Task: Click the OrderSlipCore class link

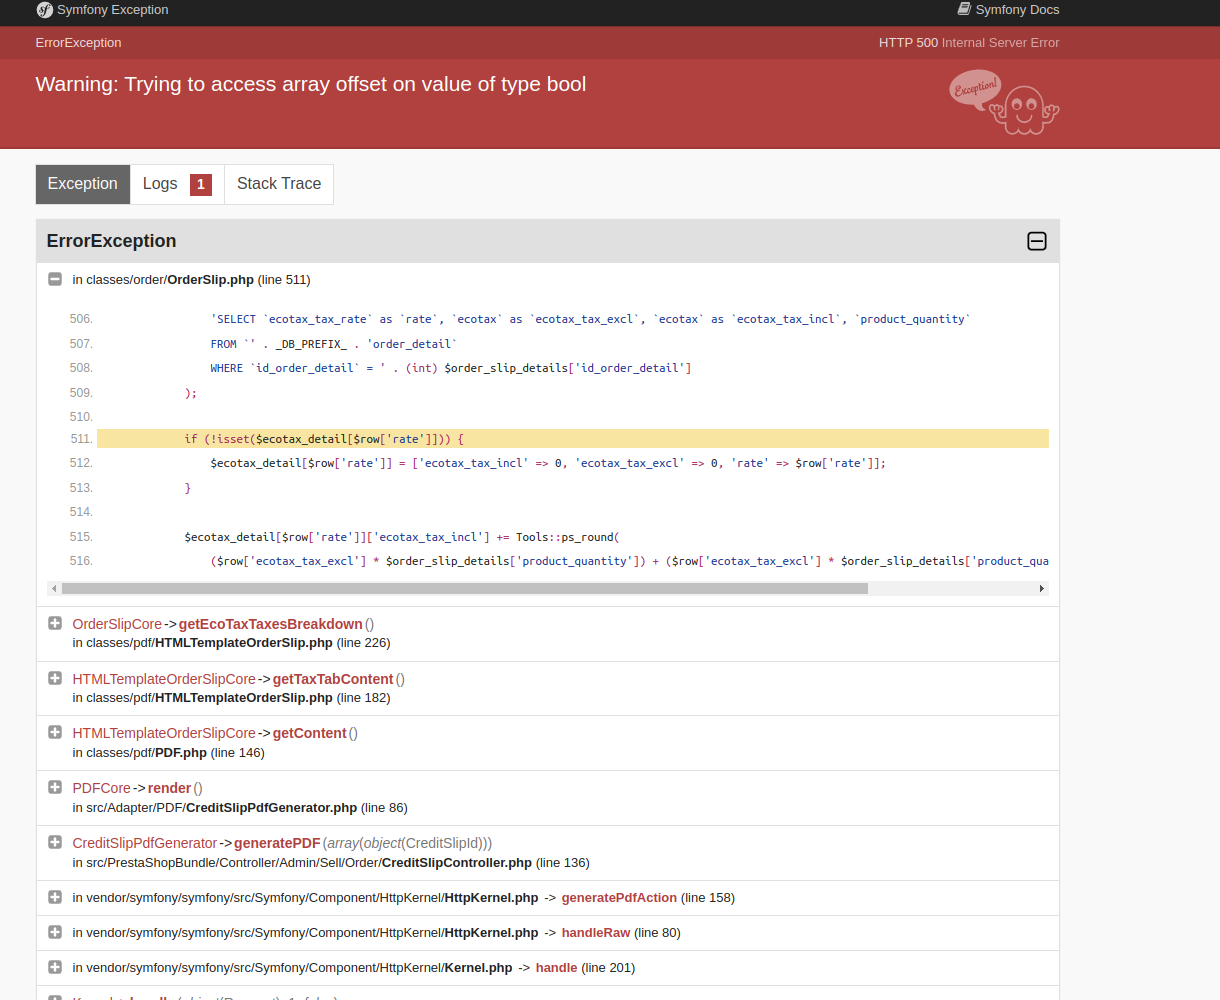Action: coord(117,623)
